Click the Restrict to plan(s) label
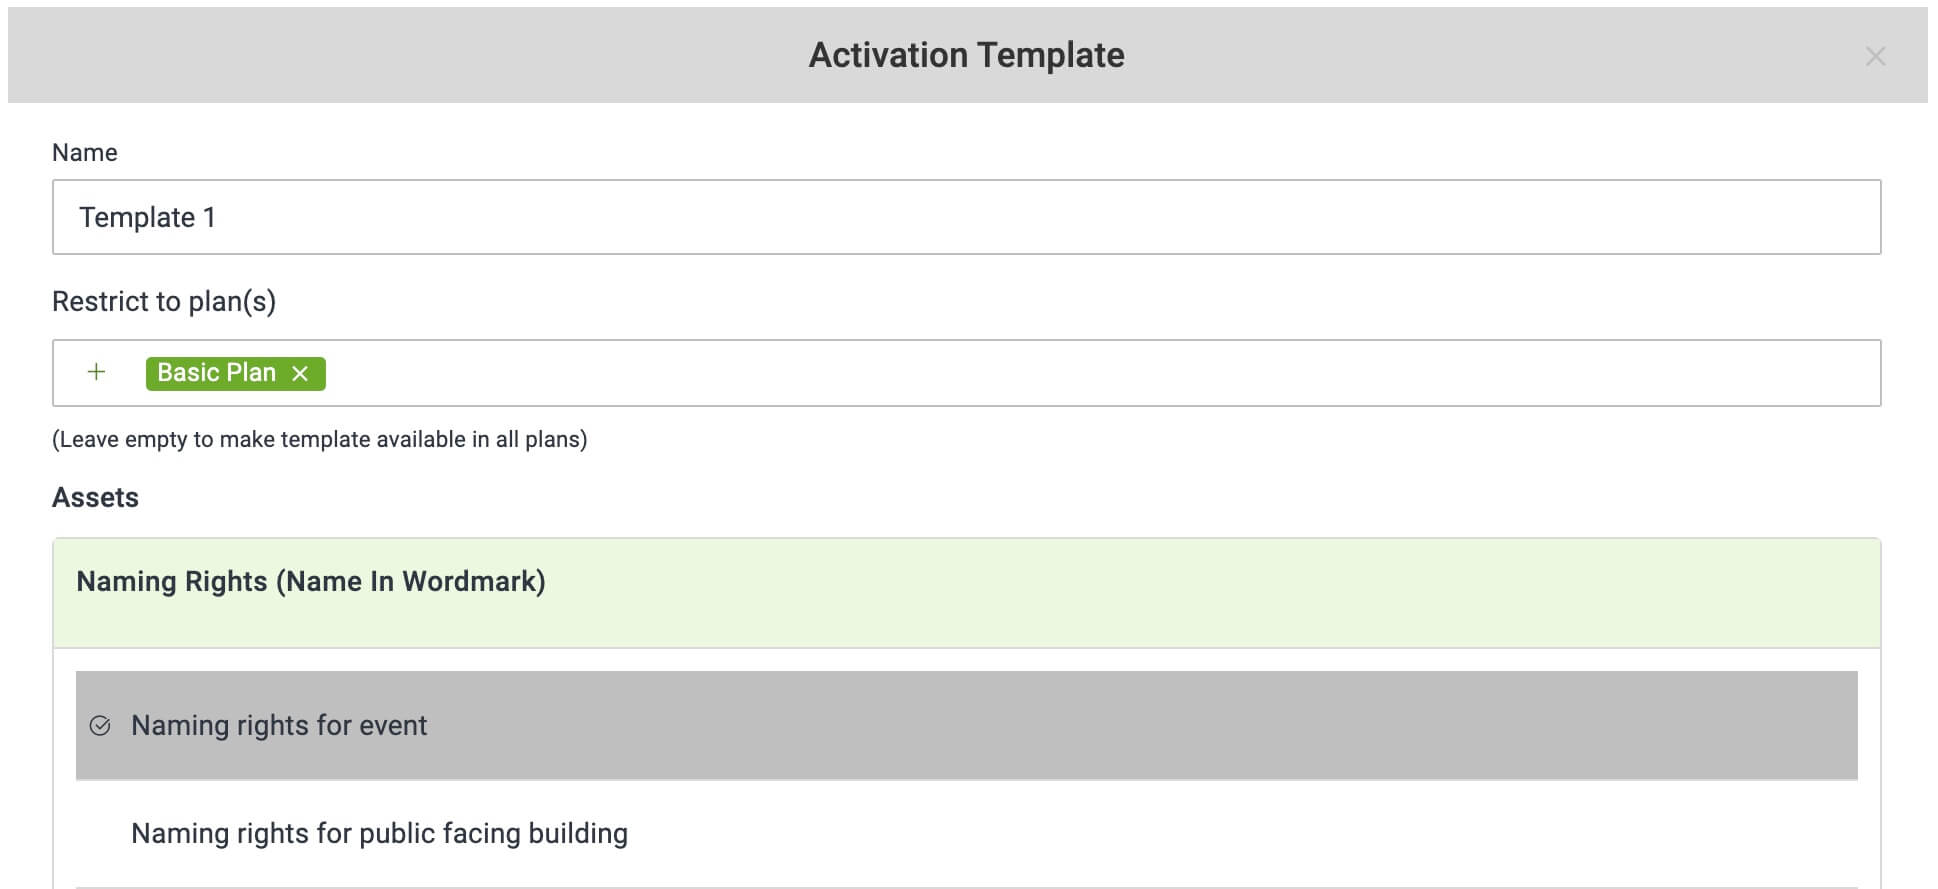Image resolution: width=1938 pixels, height=889 pixels. coord(164,301)
